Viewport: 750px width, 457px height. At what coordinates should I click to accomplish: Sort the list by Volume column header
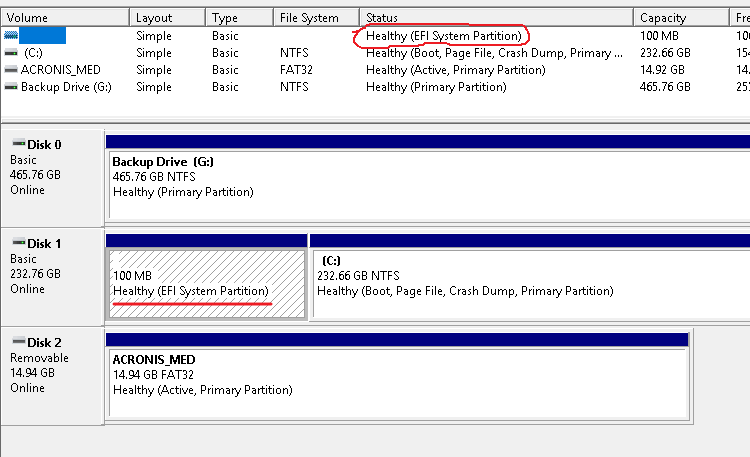pyautogui.click(x=65, y=18)
